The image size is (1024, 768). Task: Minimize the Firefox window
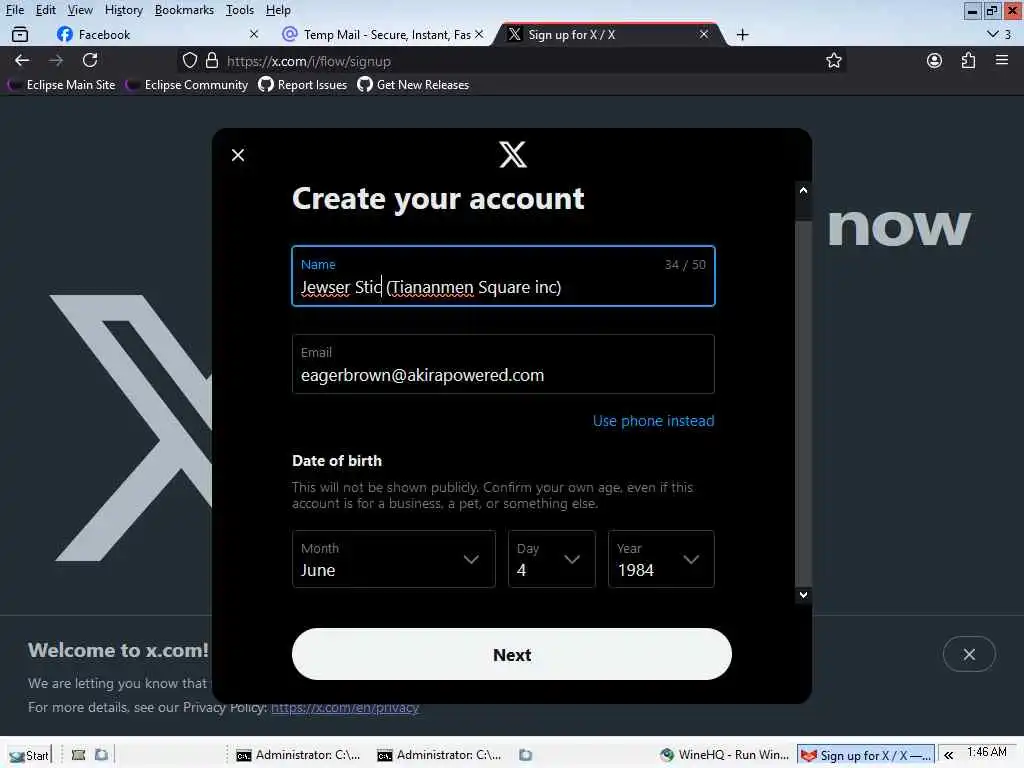click(972, 10)
